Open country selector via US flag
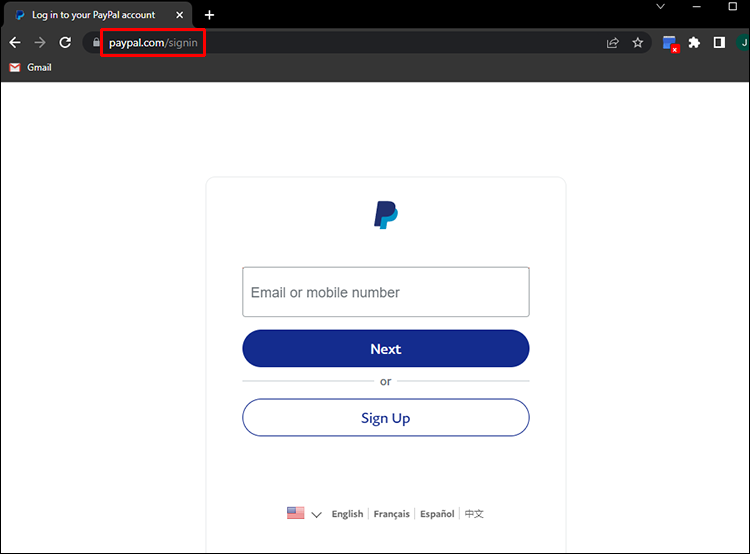750x554 pixels. pyautogui.click(x=296, y=513)
